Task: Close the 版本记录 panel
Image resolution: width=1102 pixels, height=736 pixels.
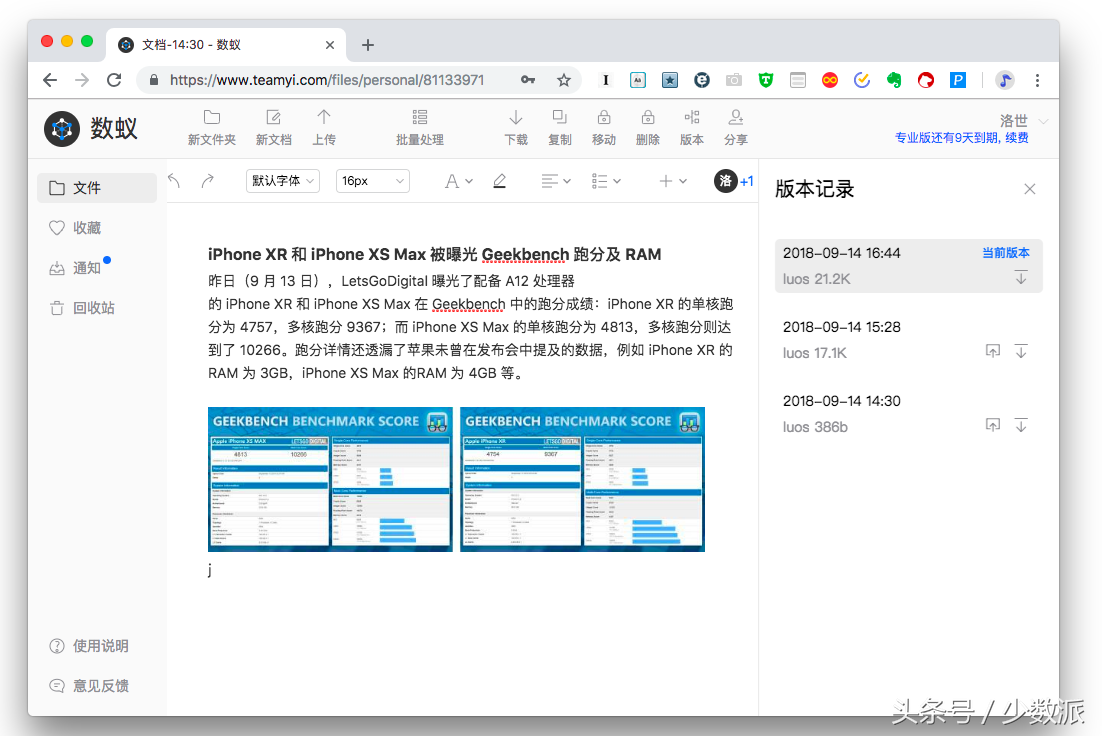Action: (x=1030, y=189)
